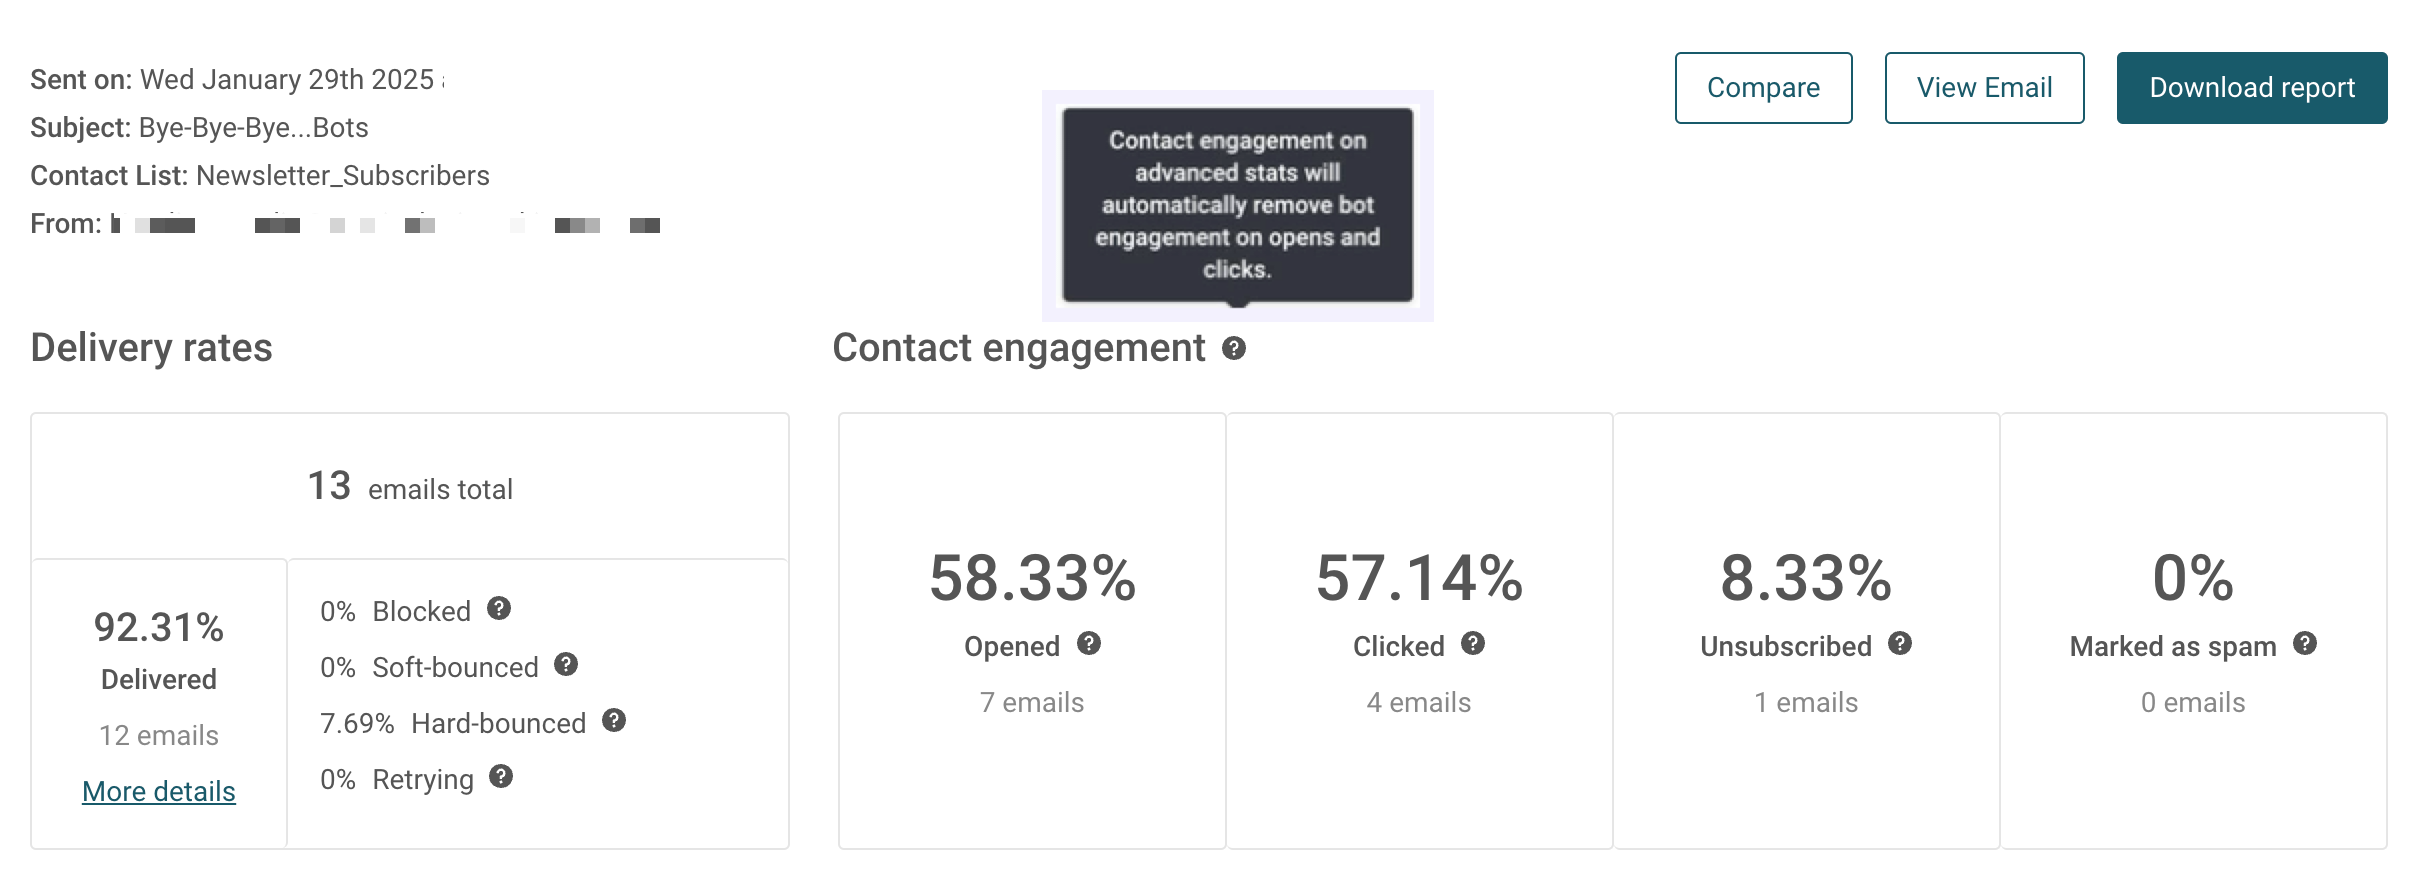This screenshot has height=878, width=2414.
Task: Open the View Email button
Action: (x=1984, y=88)
